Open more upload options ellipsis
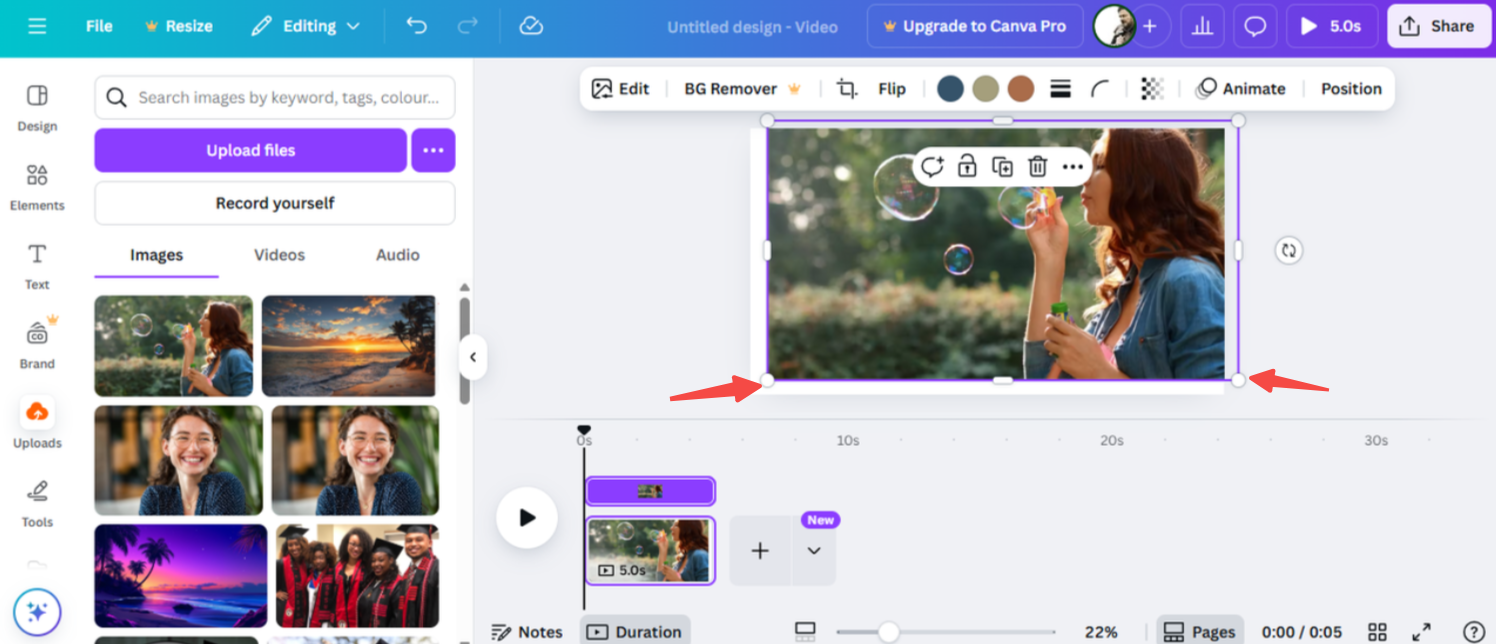 pos(433,150)
